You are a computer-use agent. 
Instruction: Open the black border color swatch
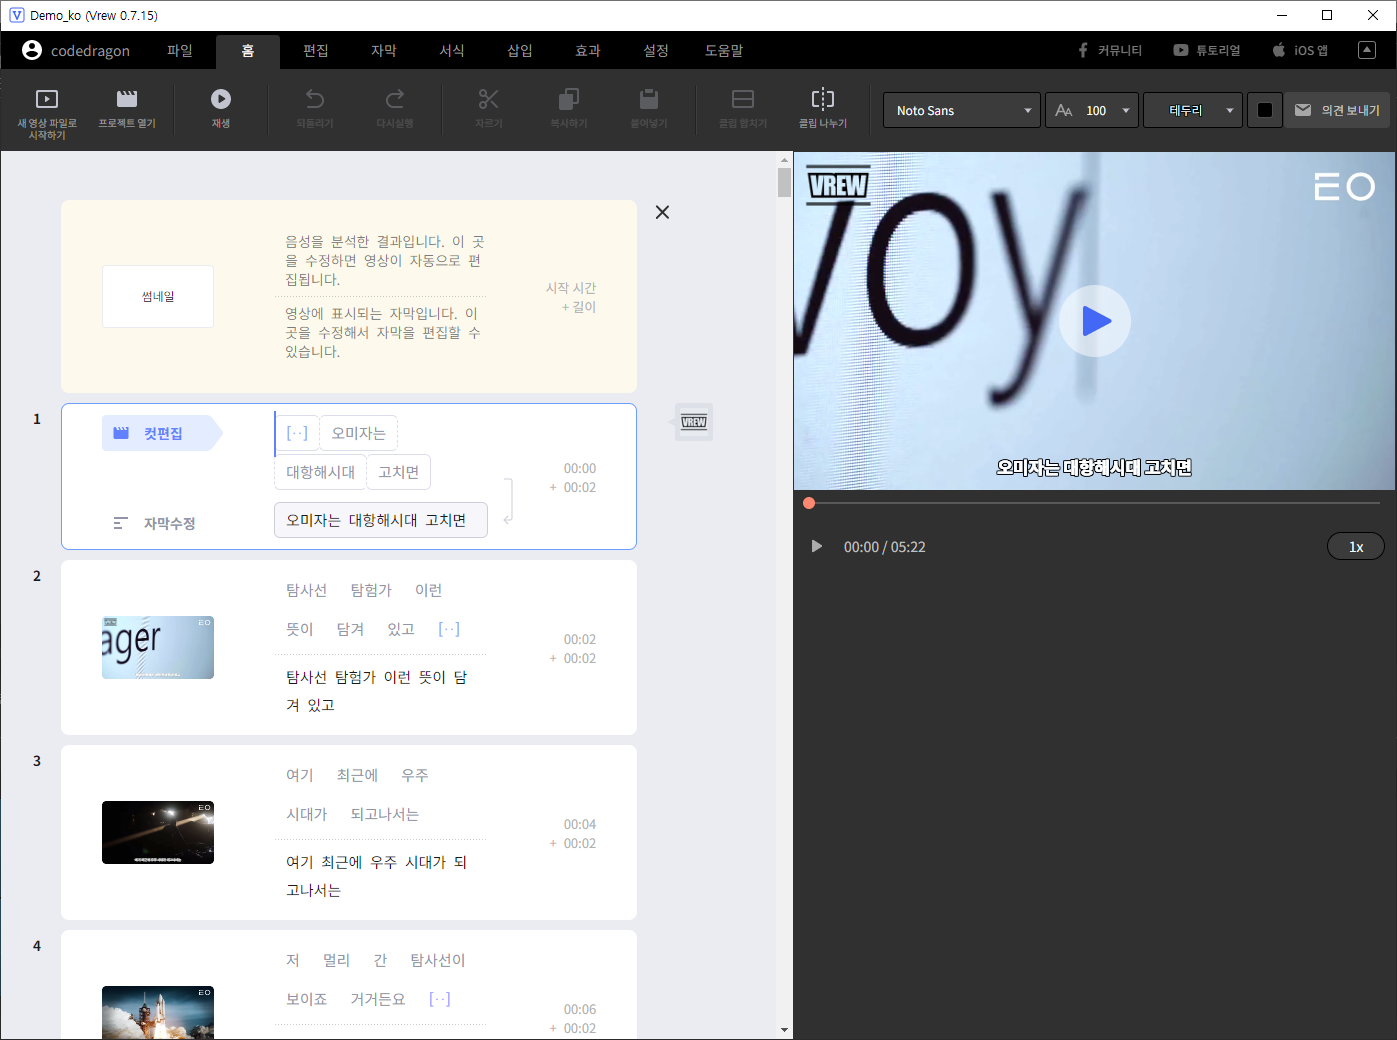(1265, 110)
